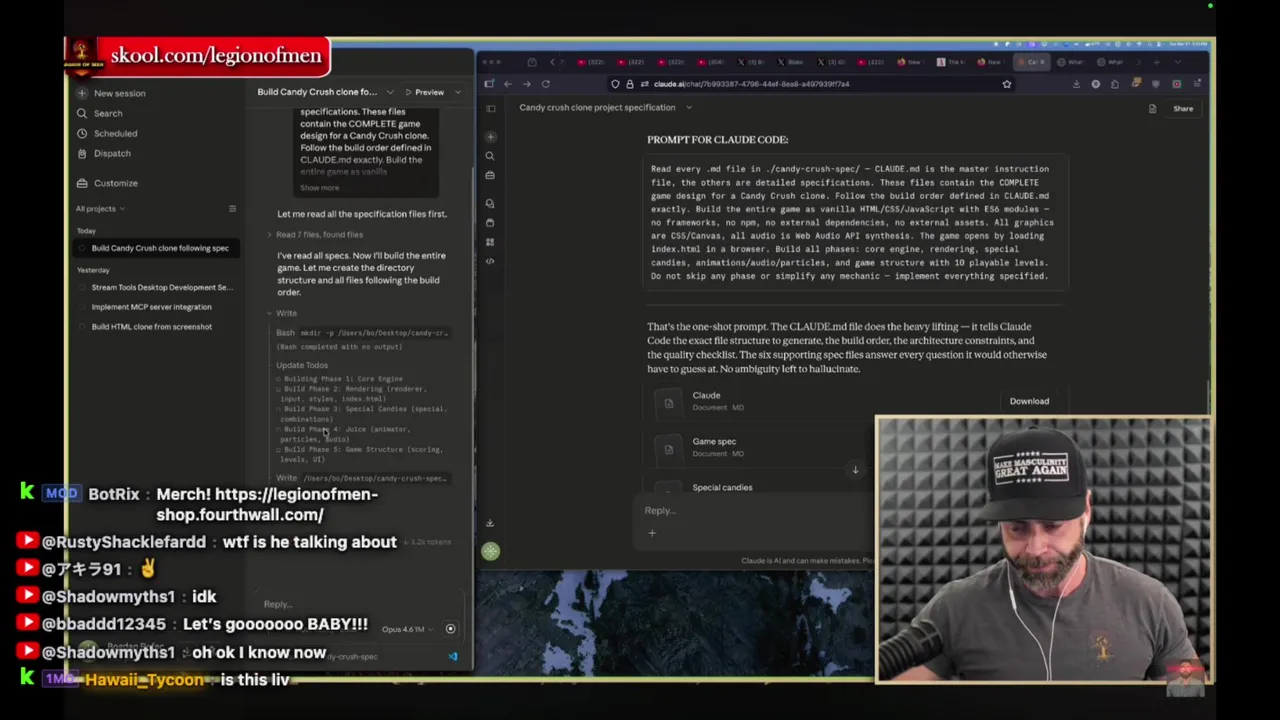Viewport: 1280px width, 720px height.
Task: Reload the claude.ai page
Action: [x=546, y=84]
